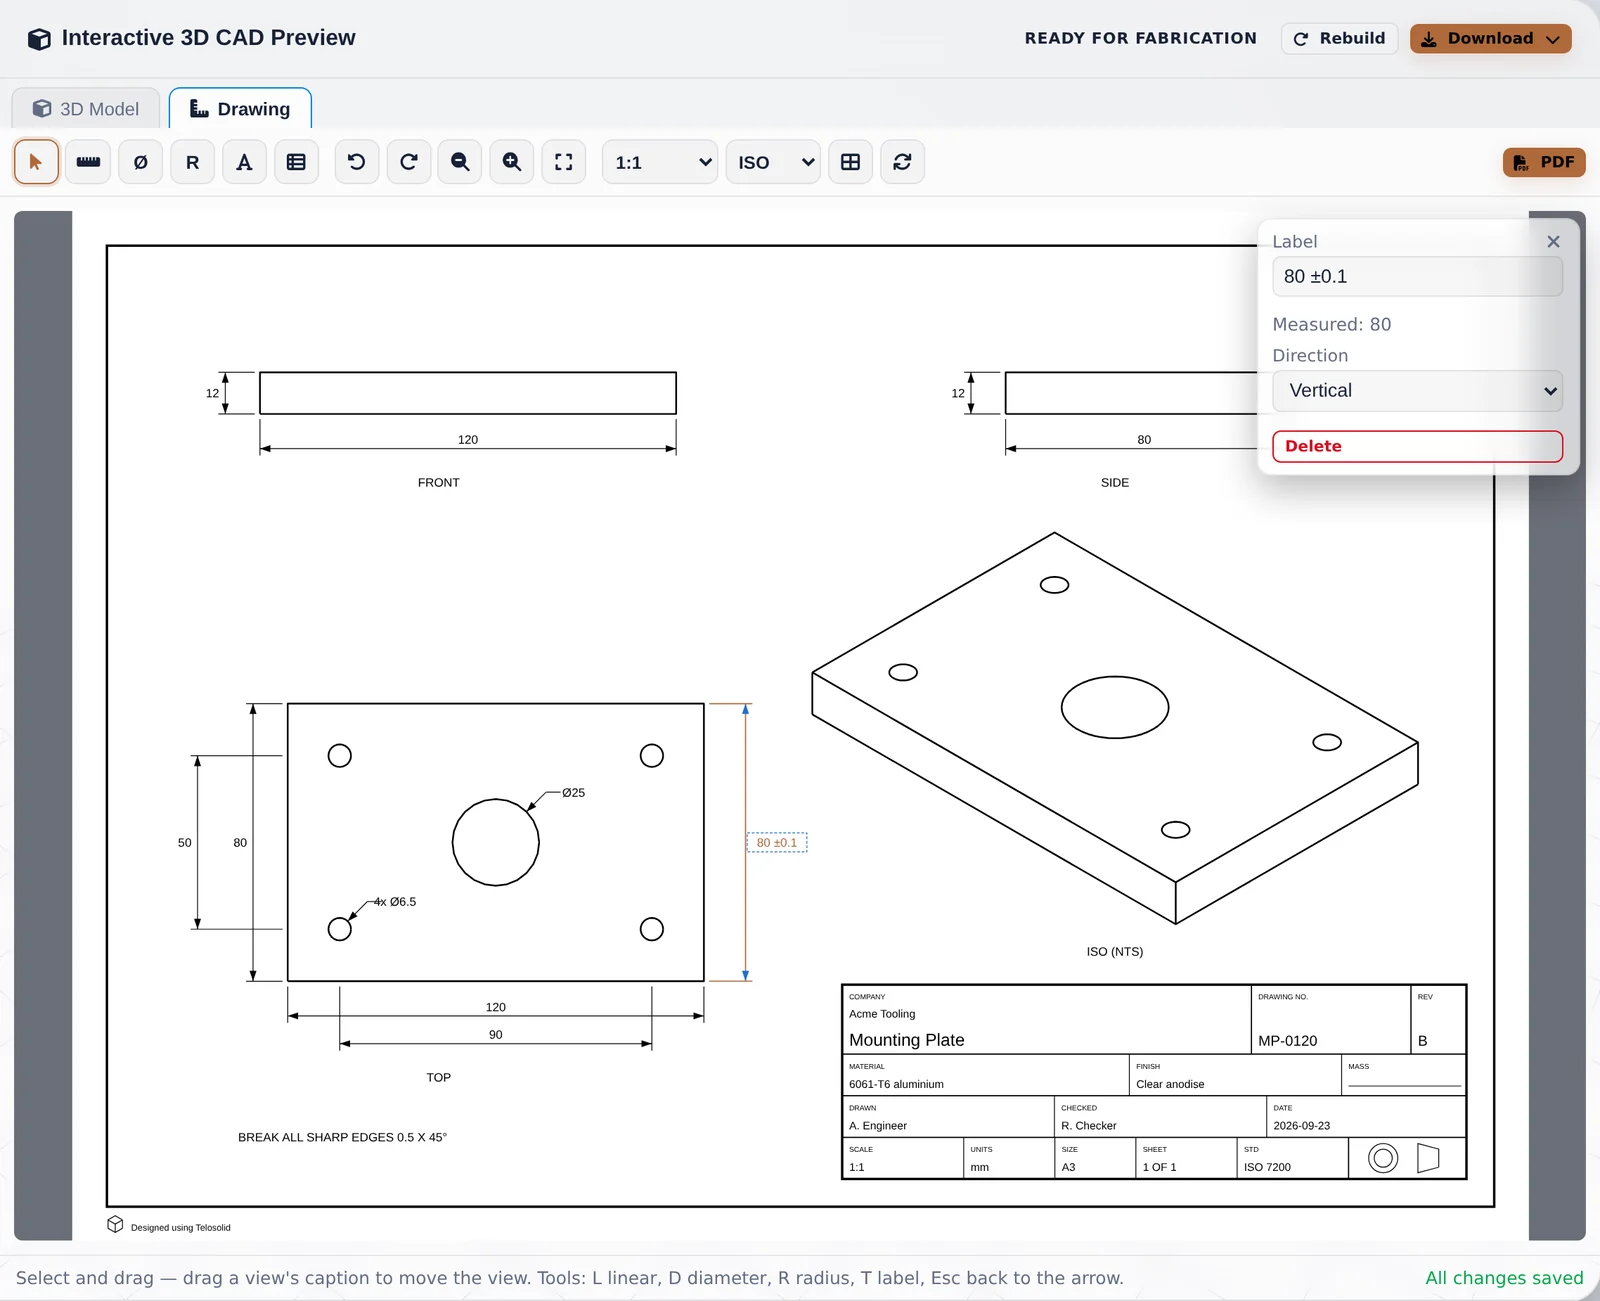Click the Mounting Plate title text
The height and width of the screenshot is (1301, 1600).
pos(907,1040)
